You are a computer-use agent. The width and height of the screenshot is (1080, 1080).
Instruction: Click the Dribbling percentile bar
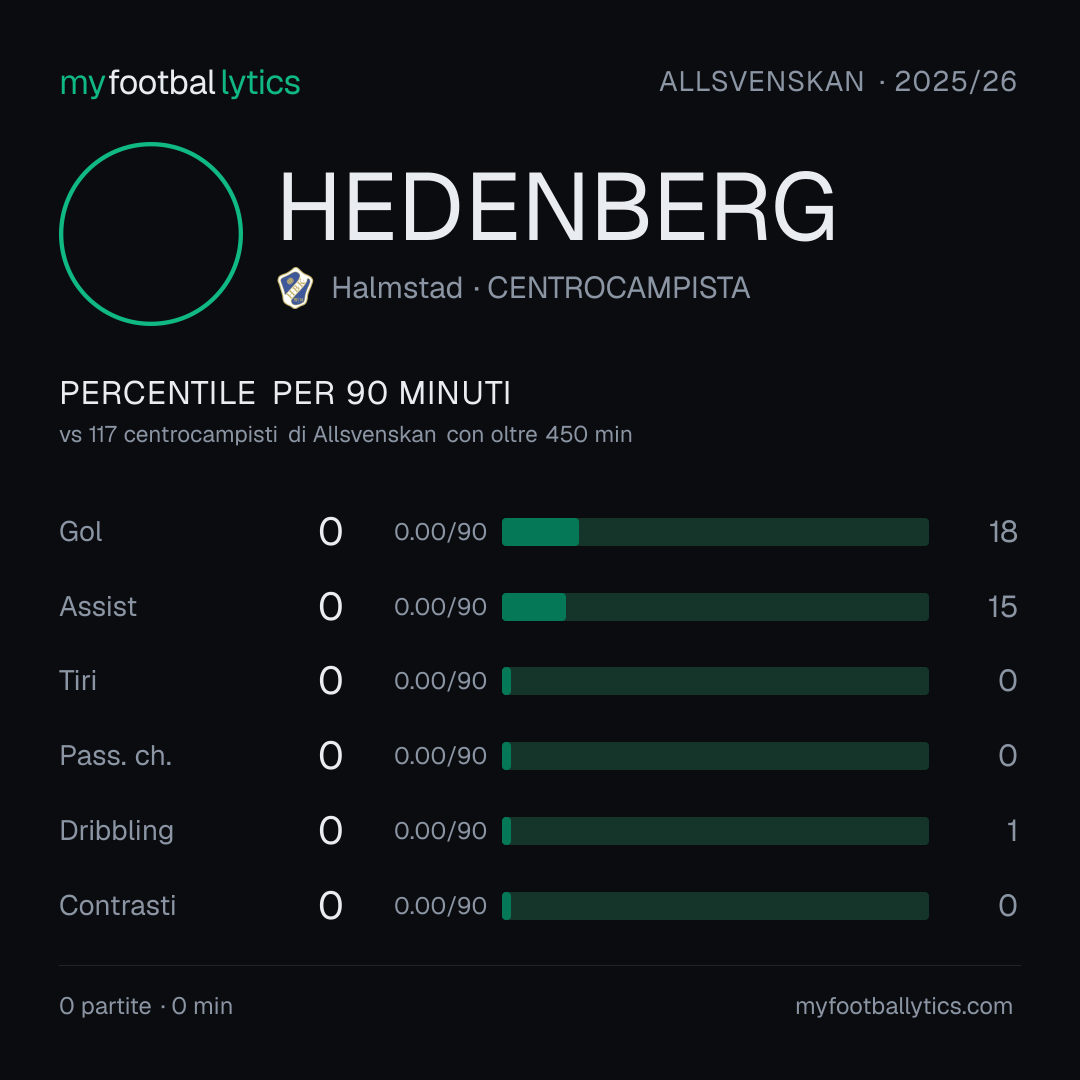[715, 831]
